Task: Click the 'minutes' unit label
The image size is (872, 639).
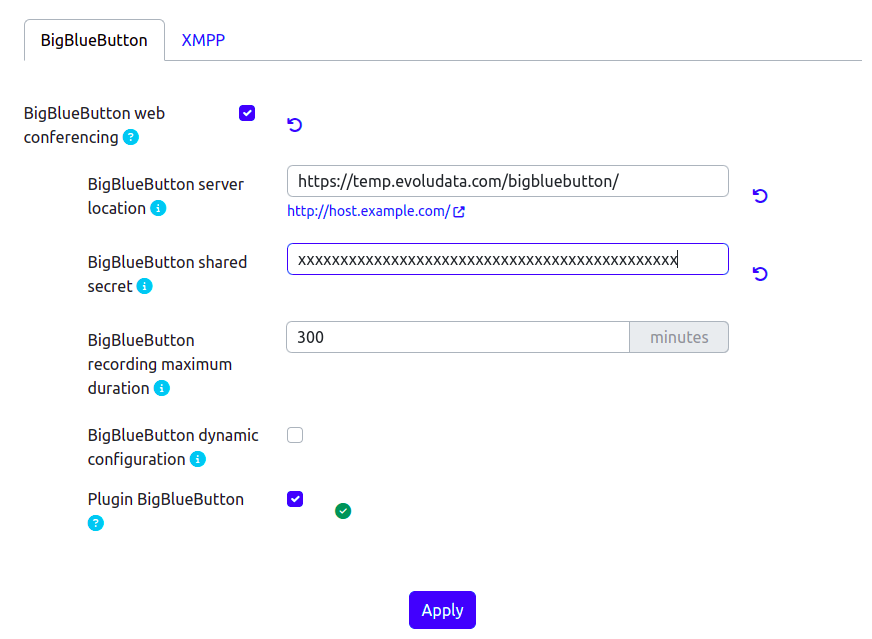Action: pyautogui.click(x=679, y=337)
